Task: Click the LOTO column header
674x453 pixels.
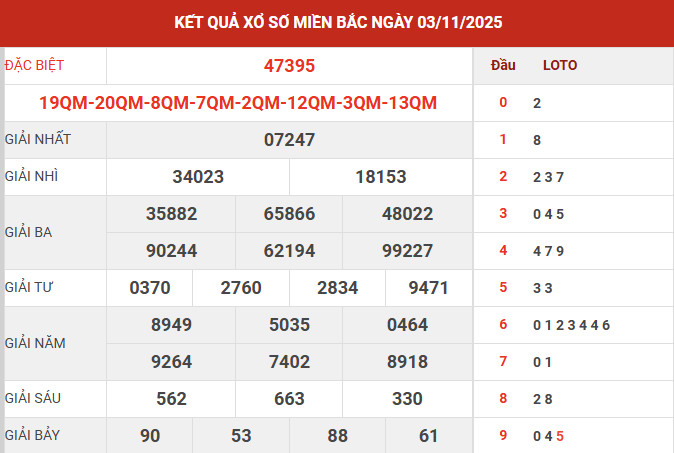Action: (559, 66)
